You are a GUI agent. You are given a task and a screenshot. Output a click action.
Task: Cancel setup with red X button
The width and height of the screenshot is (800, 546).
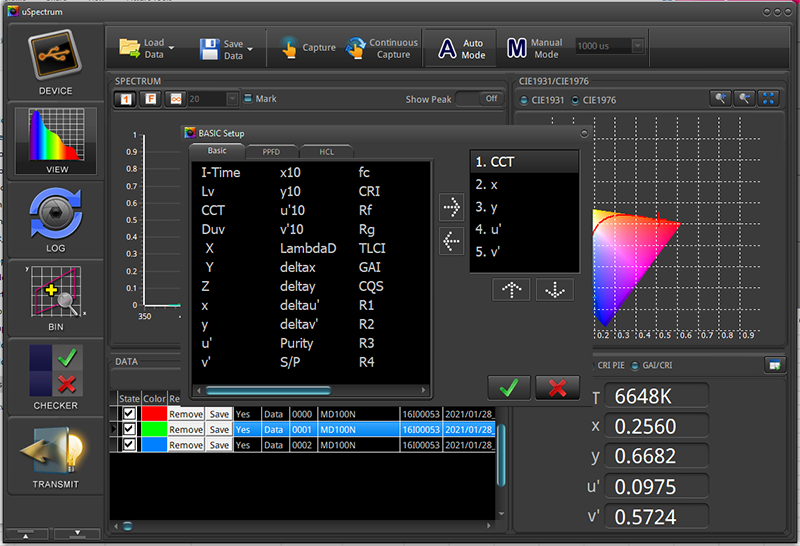(557, 387)
